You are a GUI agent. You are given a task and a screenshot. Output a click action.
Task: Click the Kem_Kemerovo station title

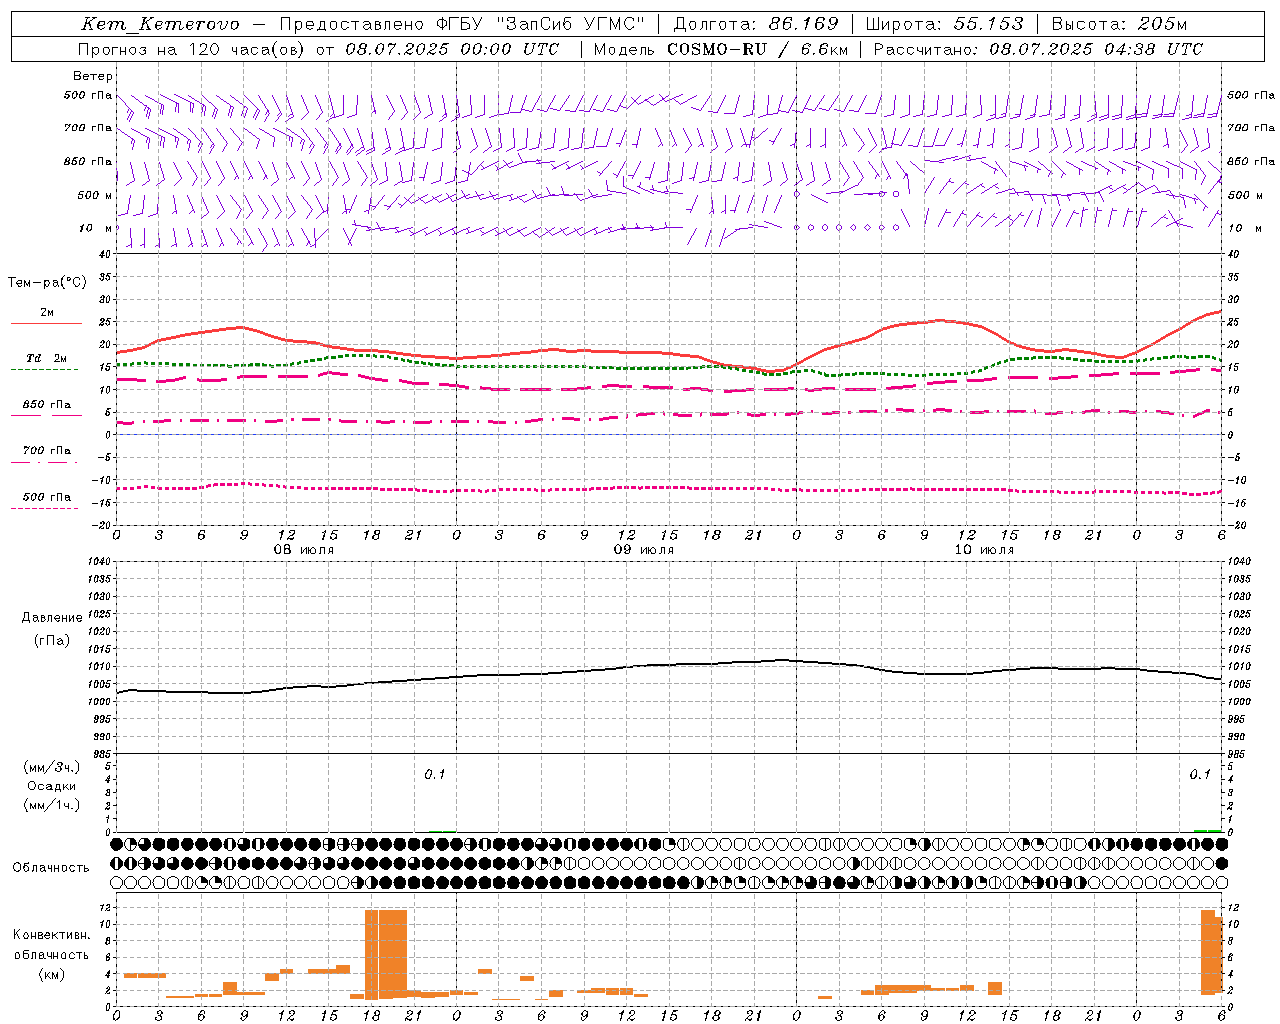coord(160,24)
